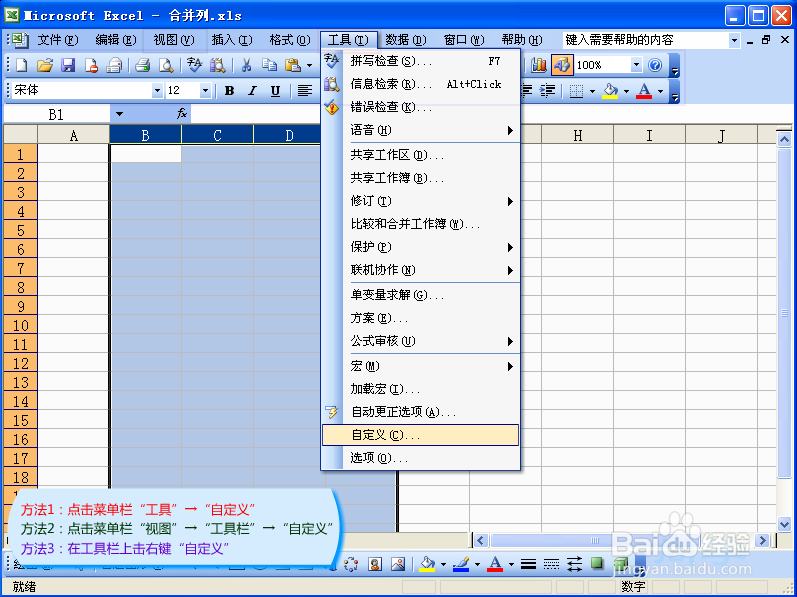Viewport: 797px width, 597px height.
Task: Select 加载宏(I)... menu entry
Action: [x=420, y=389]
